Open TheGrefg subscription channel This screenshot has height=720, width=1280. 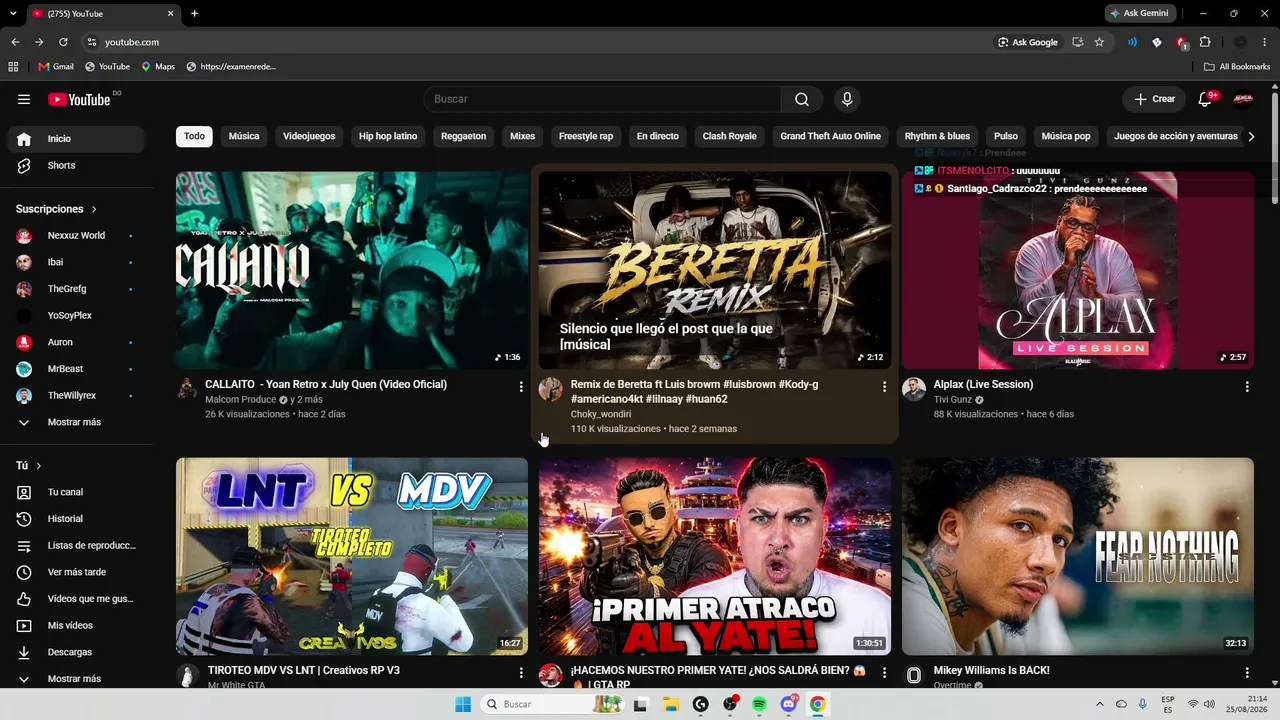[x=76, y=289]
